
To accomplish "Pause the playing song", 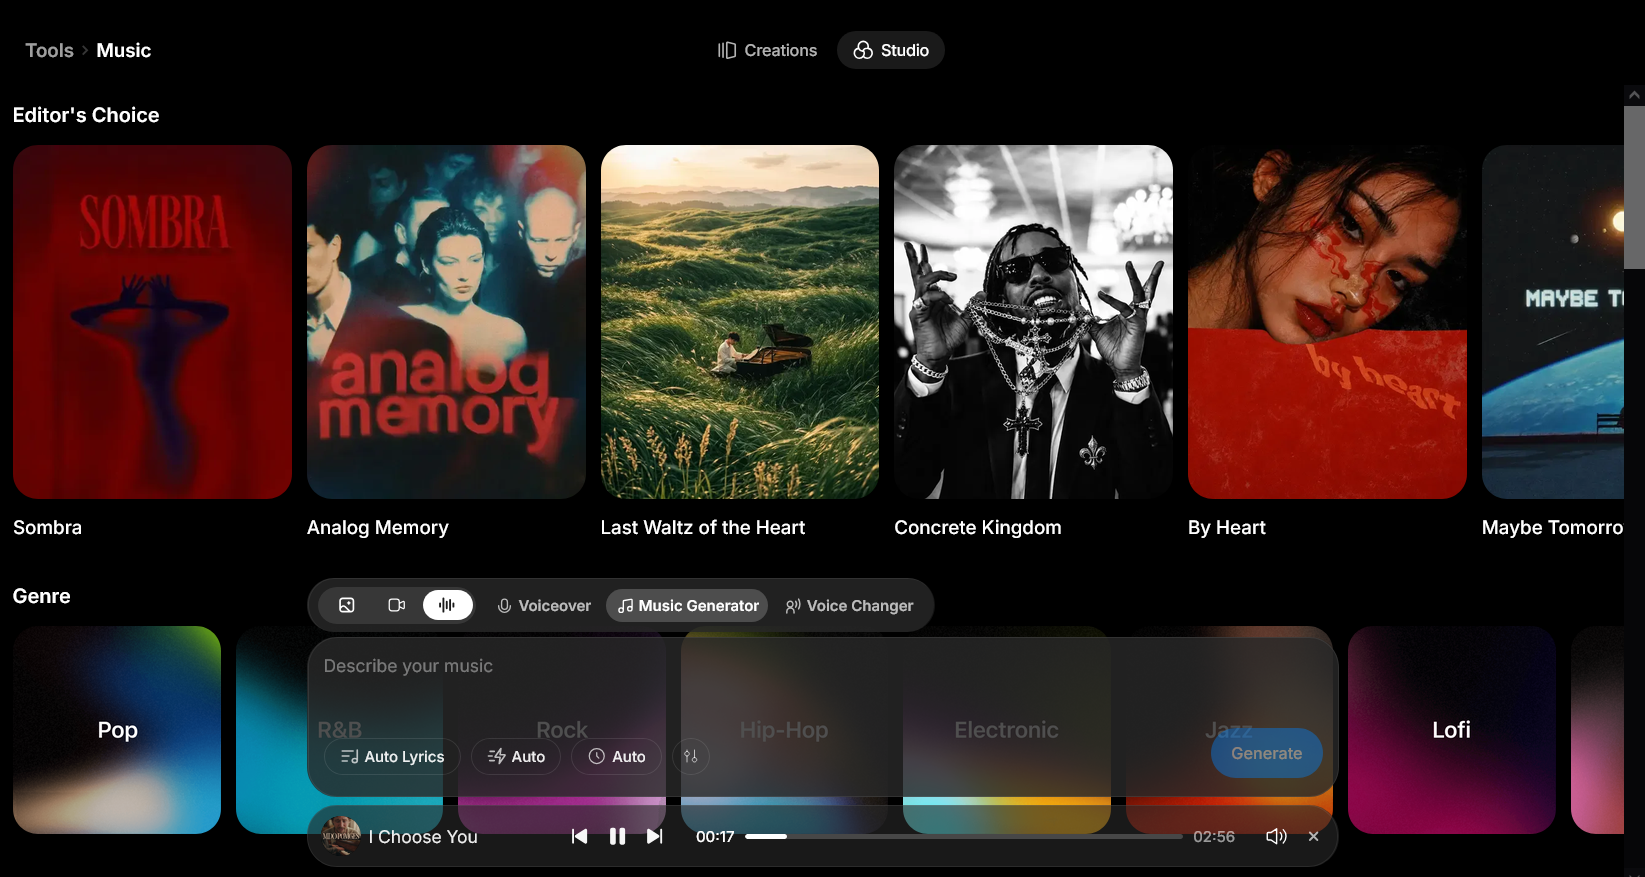I will click(x=617, y=836).
